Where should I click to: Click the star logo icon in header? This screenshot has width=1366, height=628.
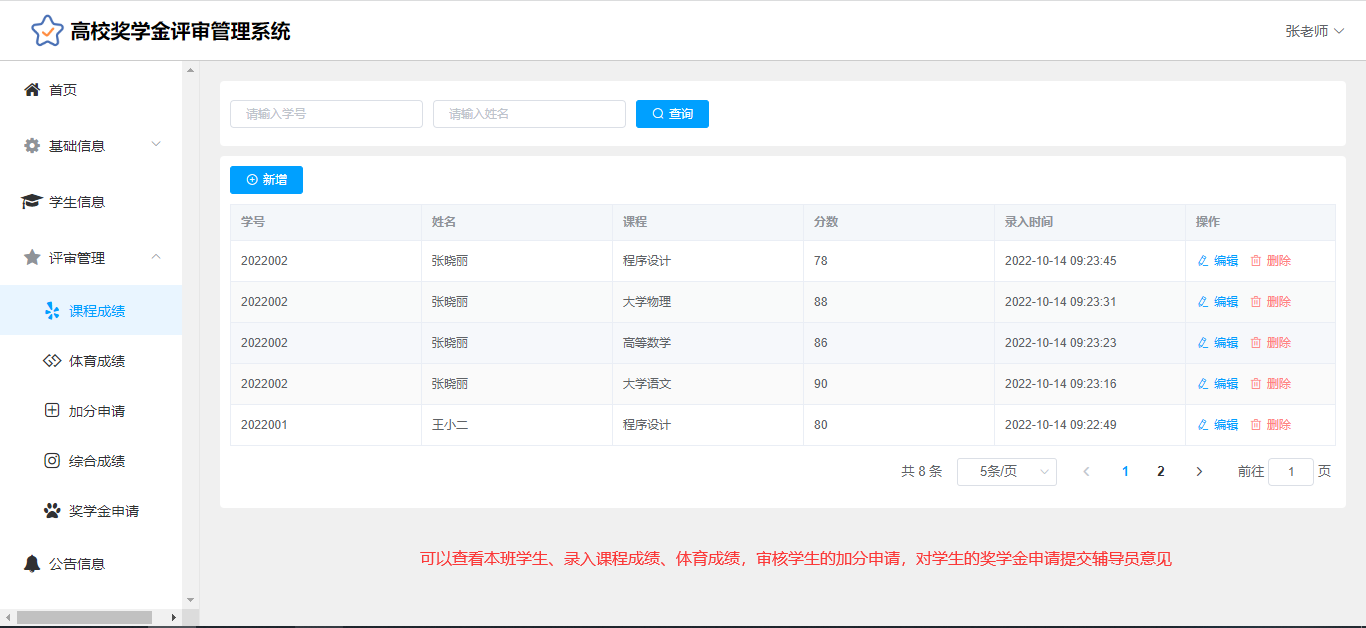tap(47, 31)
